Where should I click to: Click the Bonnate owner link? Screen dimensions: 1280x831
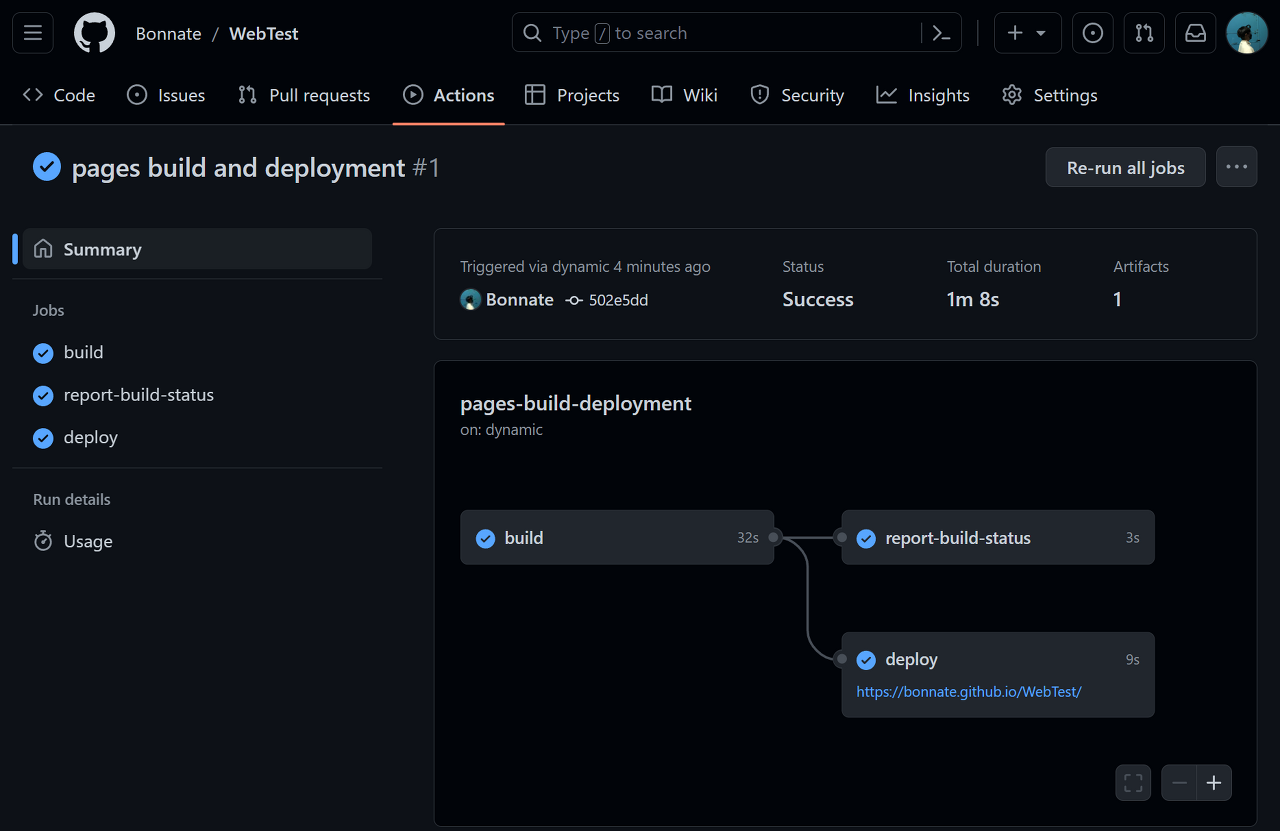coord(169,33)
